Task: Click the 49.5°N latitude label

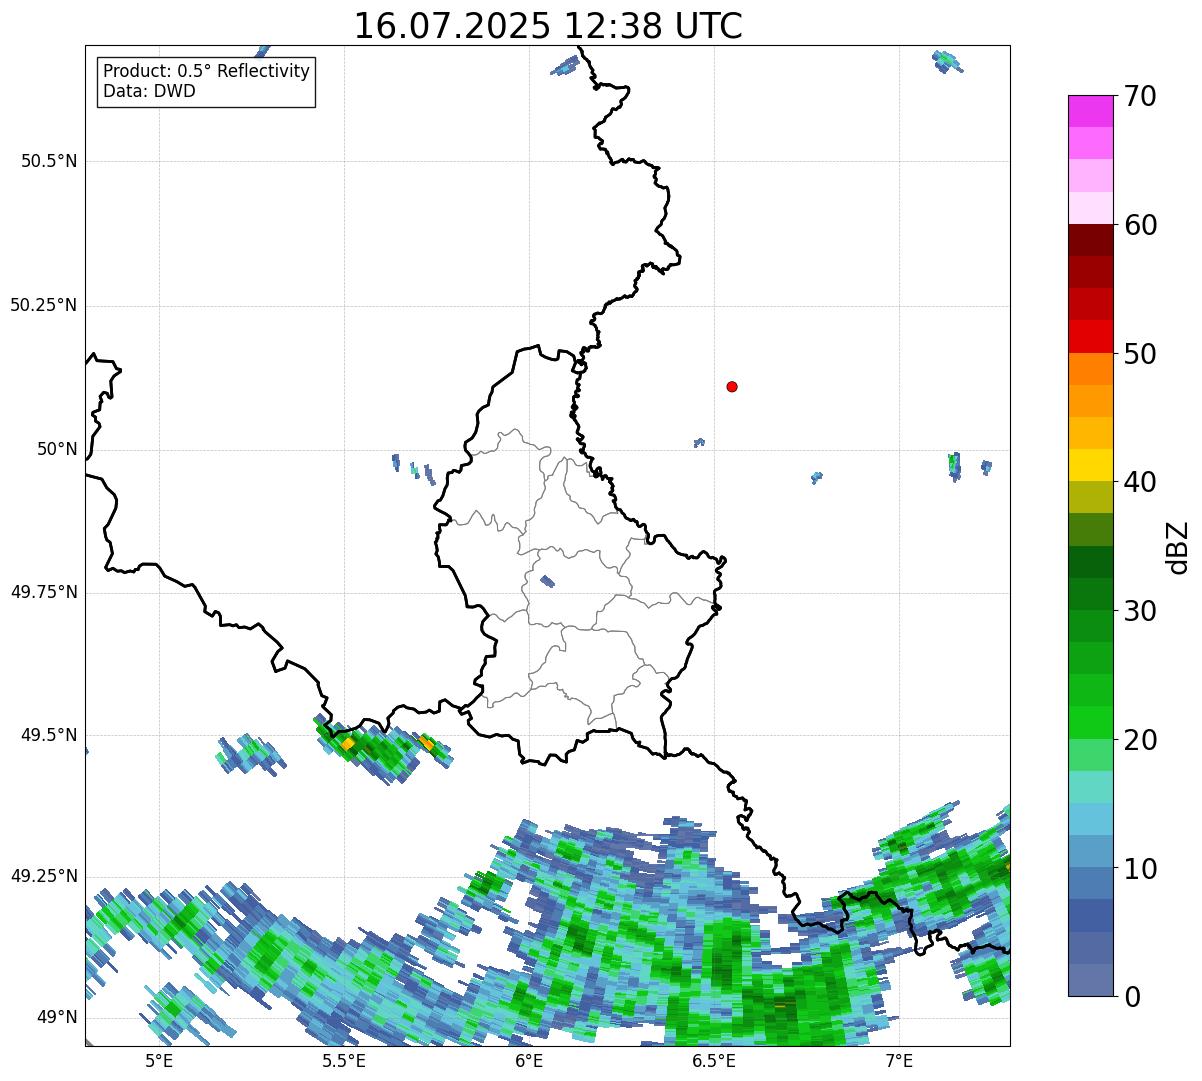Action: [49, 735]
